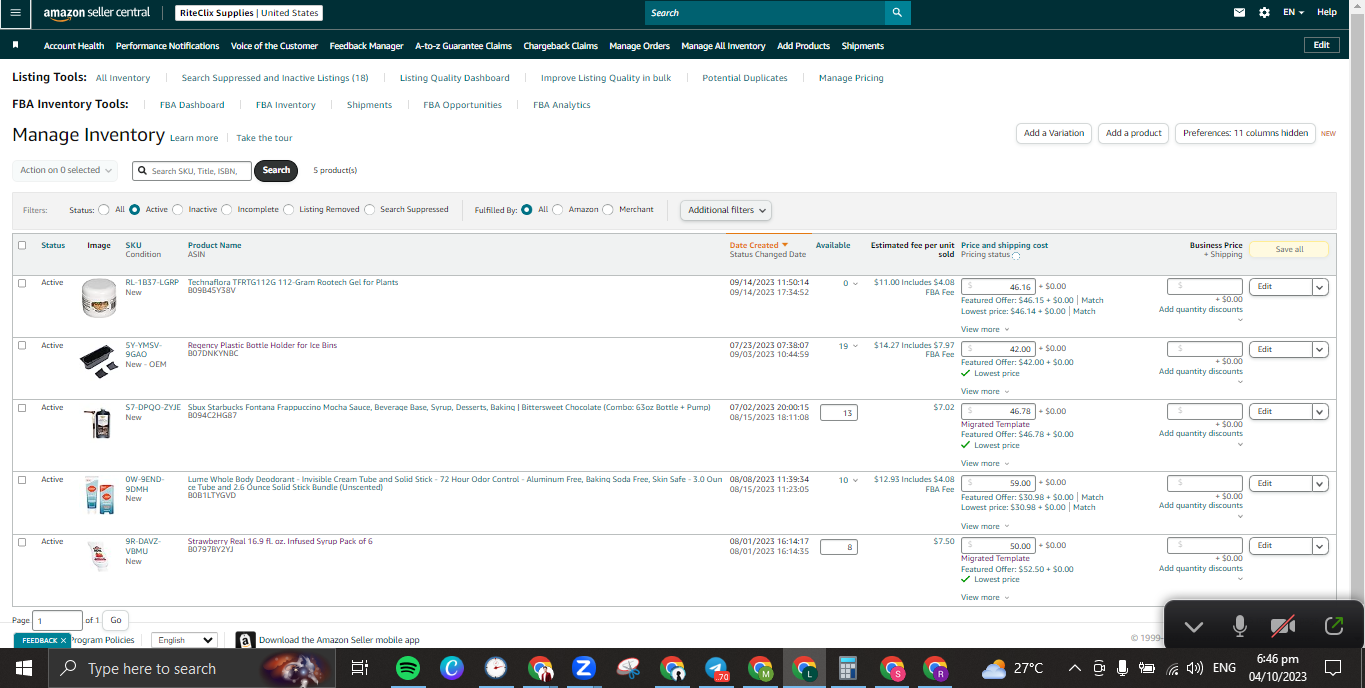
Task: Open the clock app on the taskbar
Action: pyautogui.click(x=496, y=668)
